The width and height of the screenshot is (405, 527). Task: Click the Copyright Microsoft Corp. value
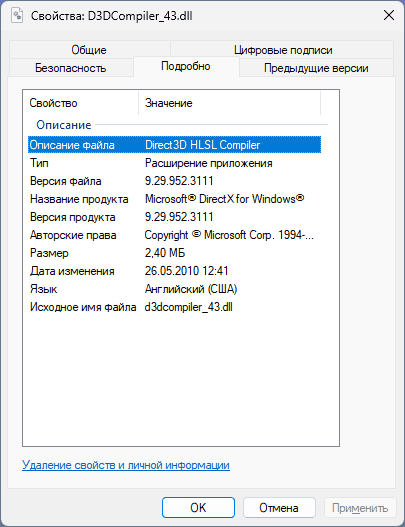[229, 235]
